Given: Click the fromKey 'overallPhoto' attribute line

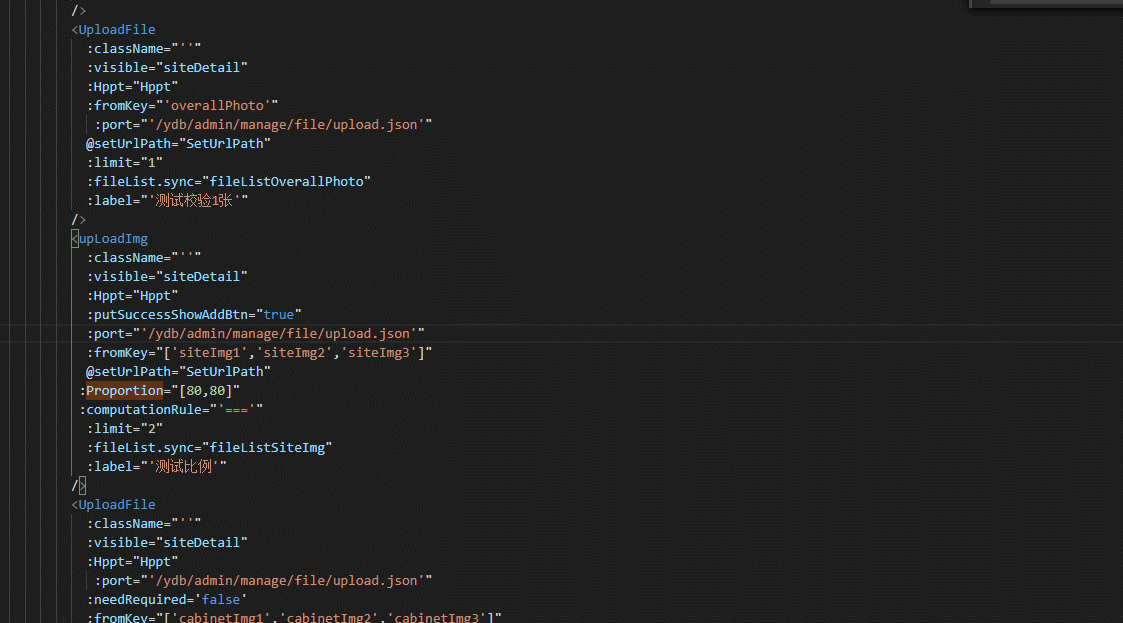Looking at the screenshot, I should tap(182, 105).
